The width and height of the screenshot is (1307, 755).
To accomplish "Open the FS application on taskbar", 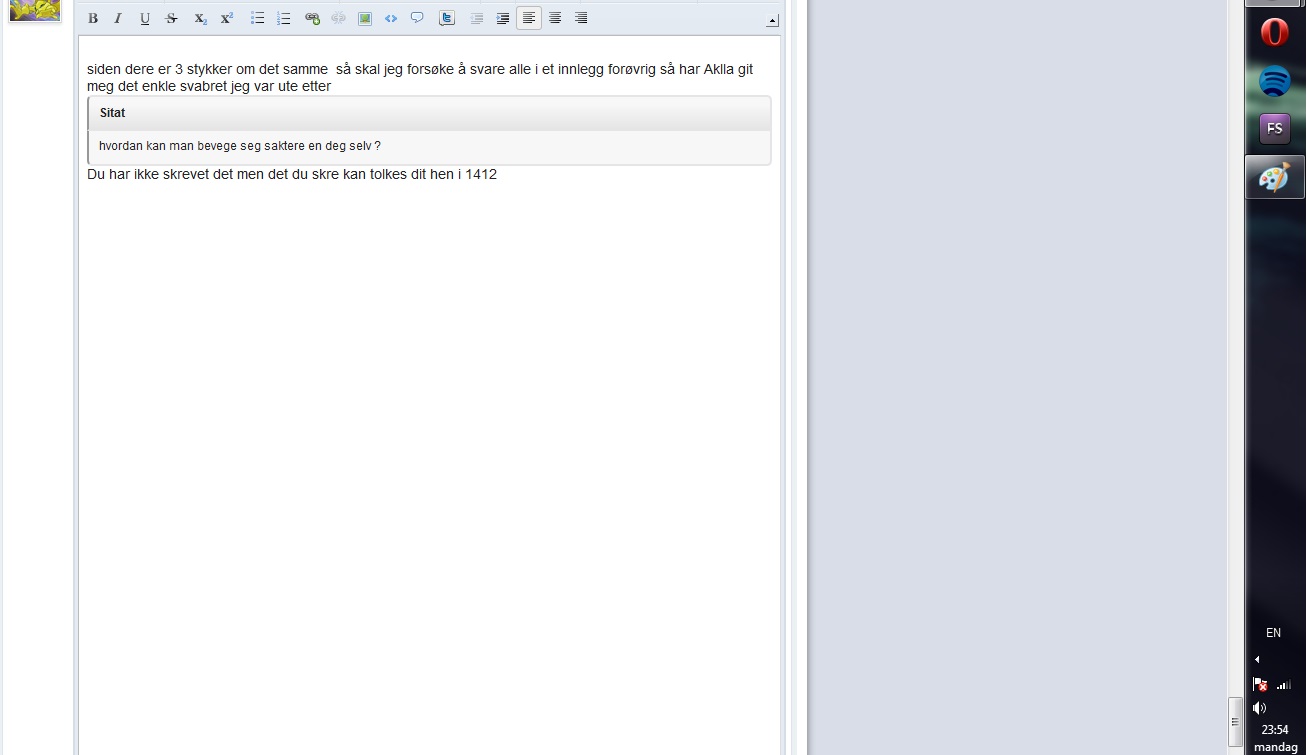I will [x=1275, y=129].
